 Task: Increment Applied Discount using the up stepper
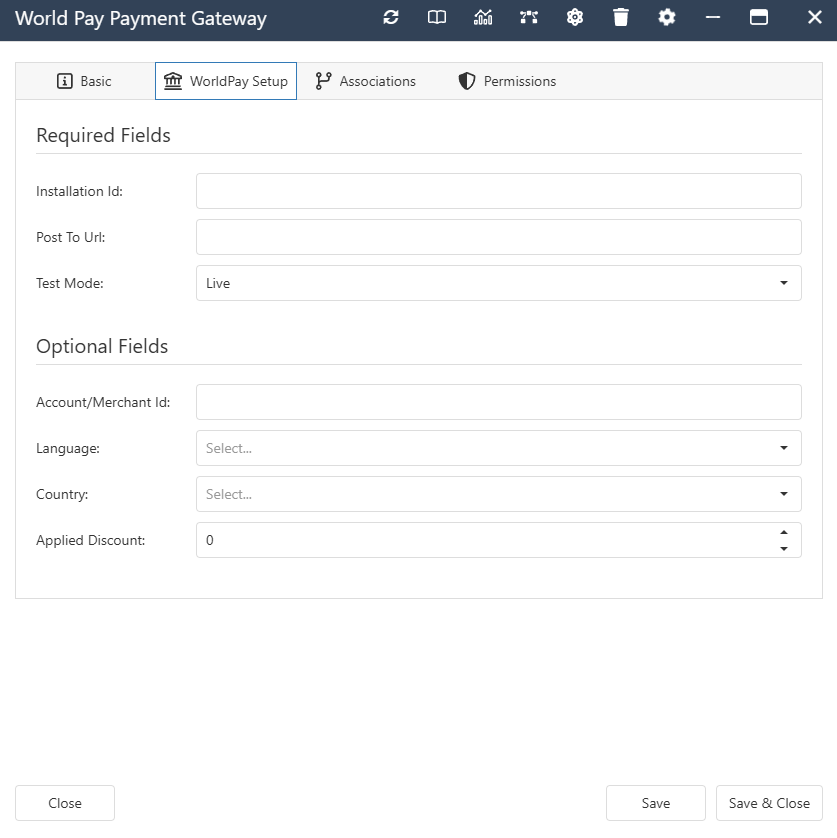click(784, 534)
